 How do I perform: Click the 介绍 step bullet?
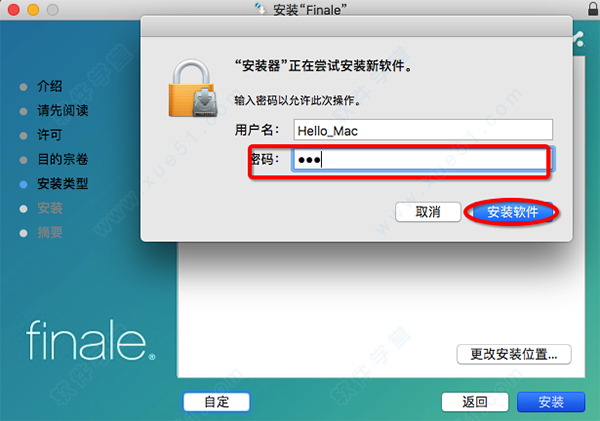(x=23, y=87)
